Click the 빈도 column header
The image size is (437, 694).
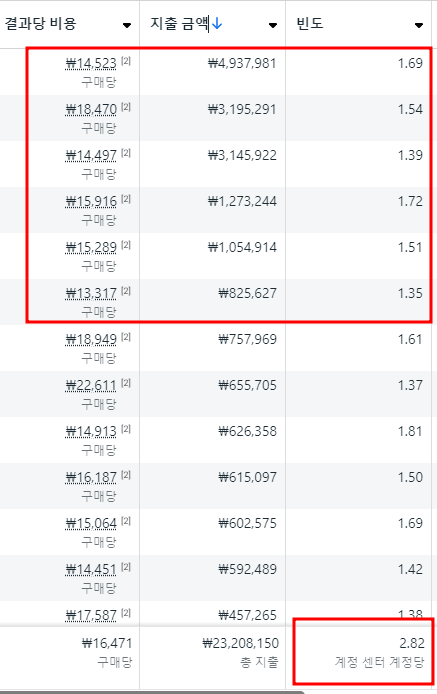click(x=309, y=23)
